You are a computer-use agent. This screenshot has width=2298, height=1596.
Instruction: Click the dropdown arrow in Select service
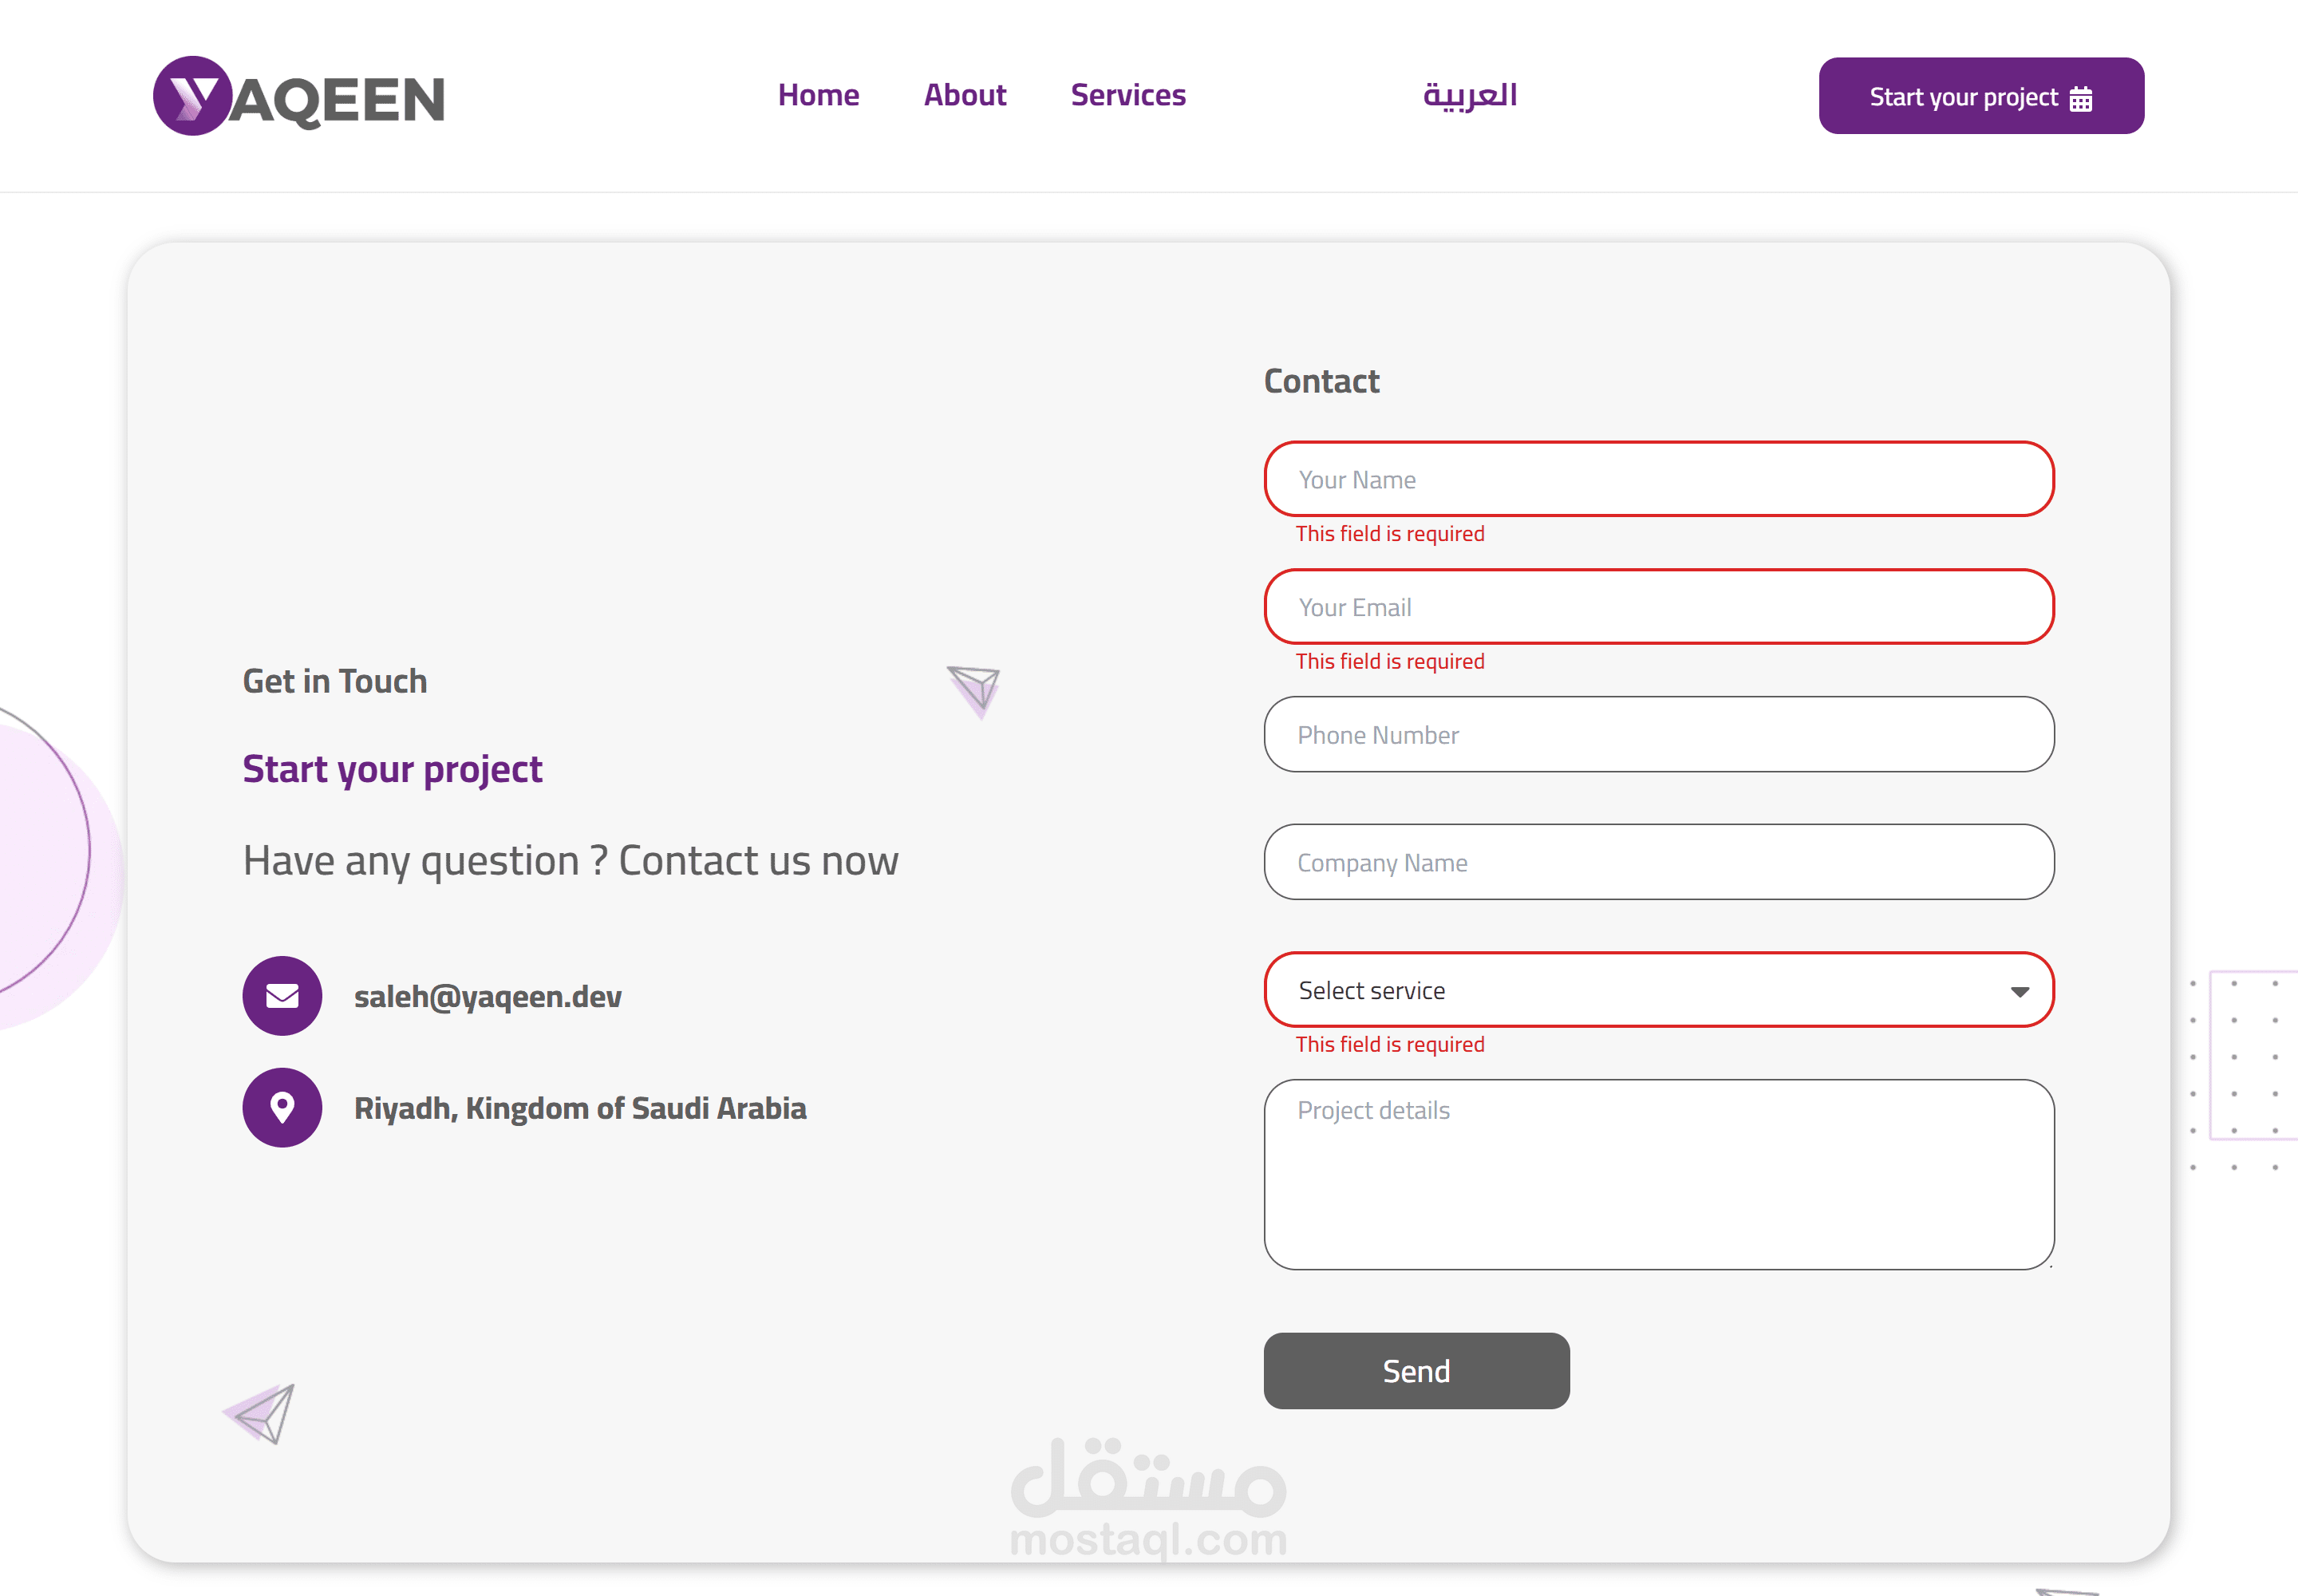(2019, 991)
